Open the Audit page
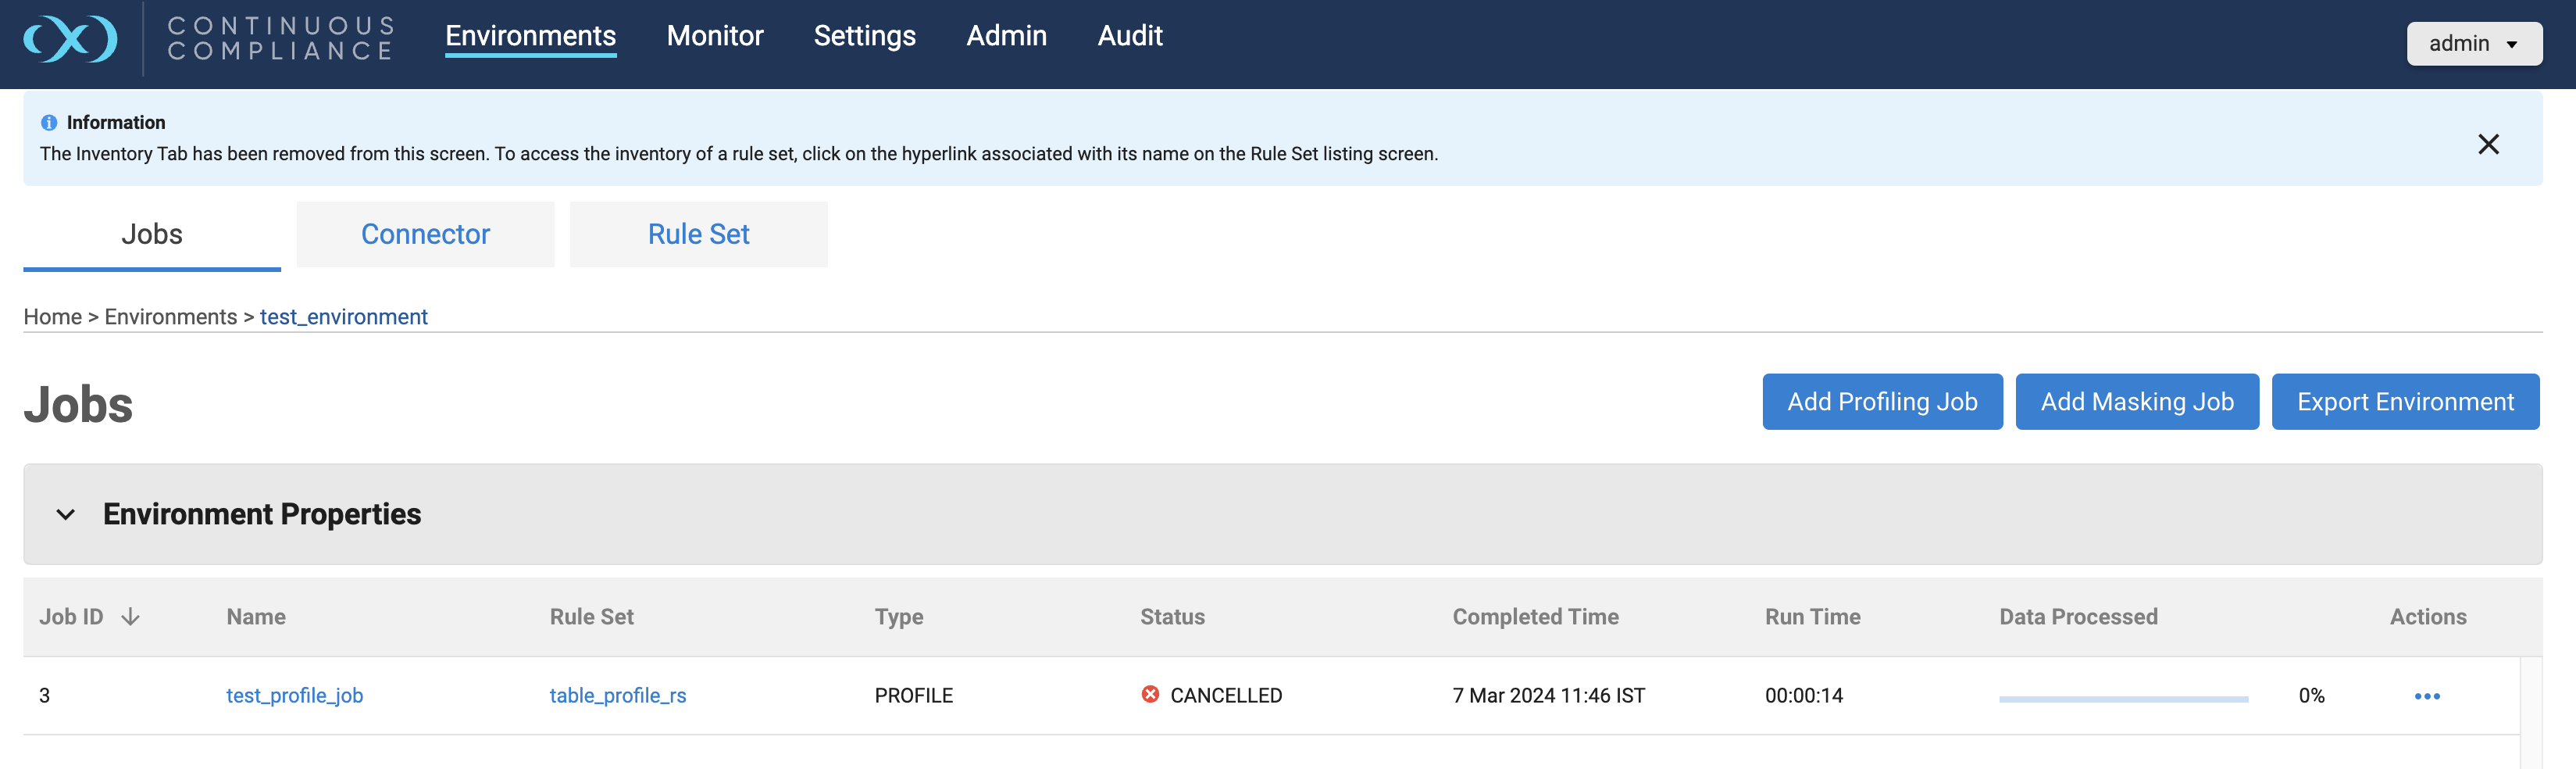2576x769 pixels. coord(1129,36)
